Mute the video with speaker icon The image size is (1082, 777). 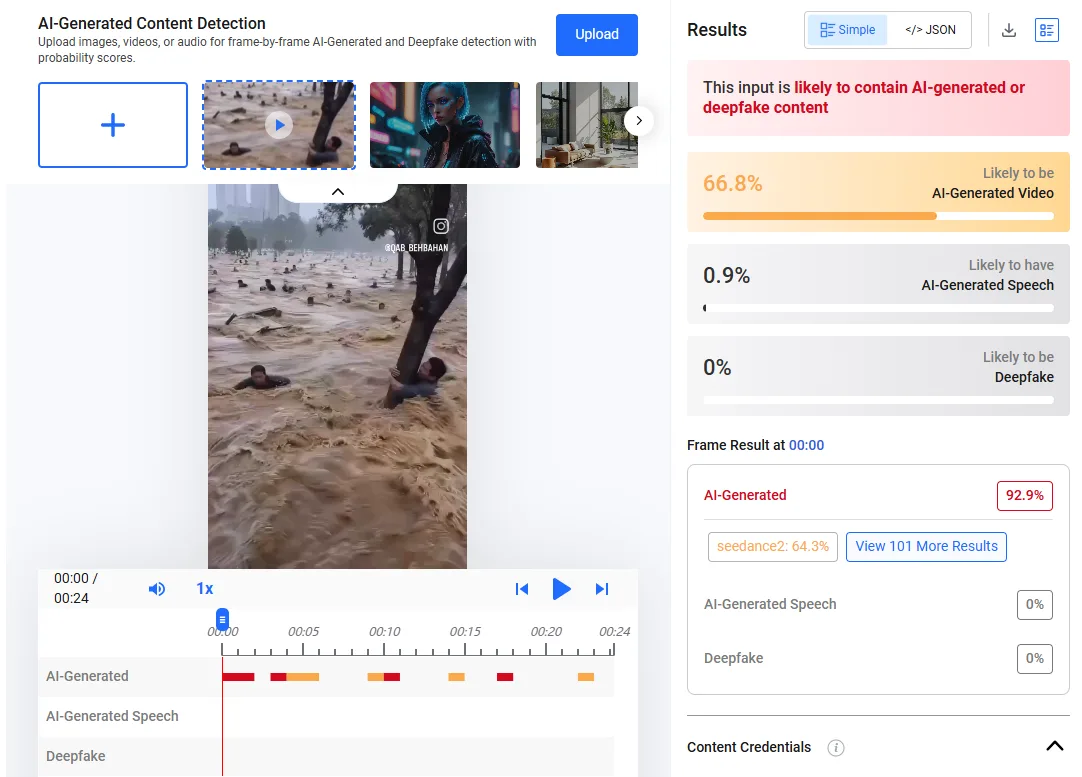pos(157,589)
